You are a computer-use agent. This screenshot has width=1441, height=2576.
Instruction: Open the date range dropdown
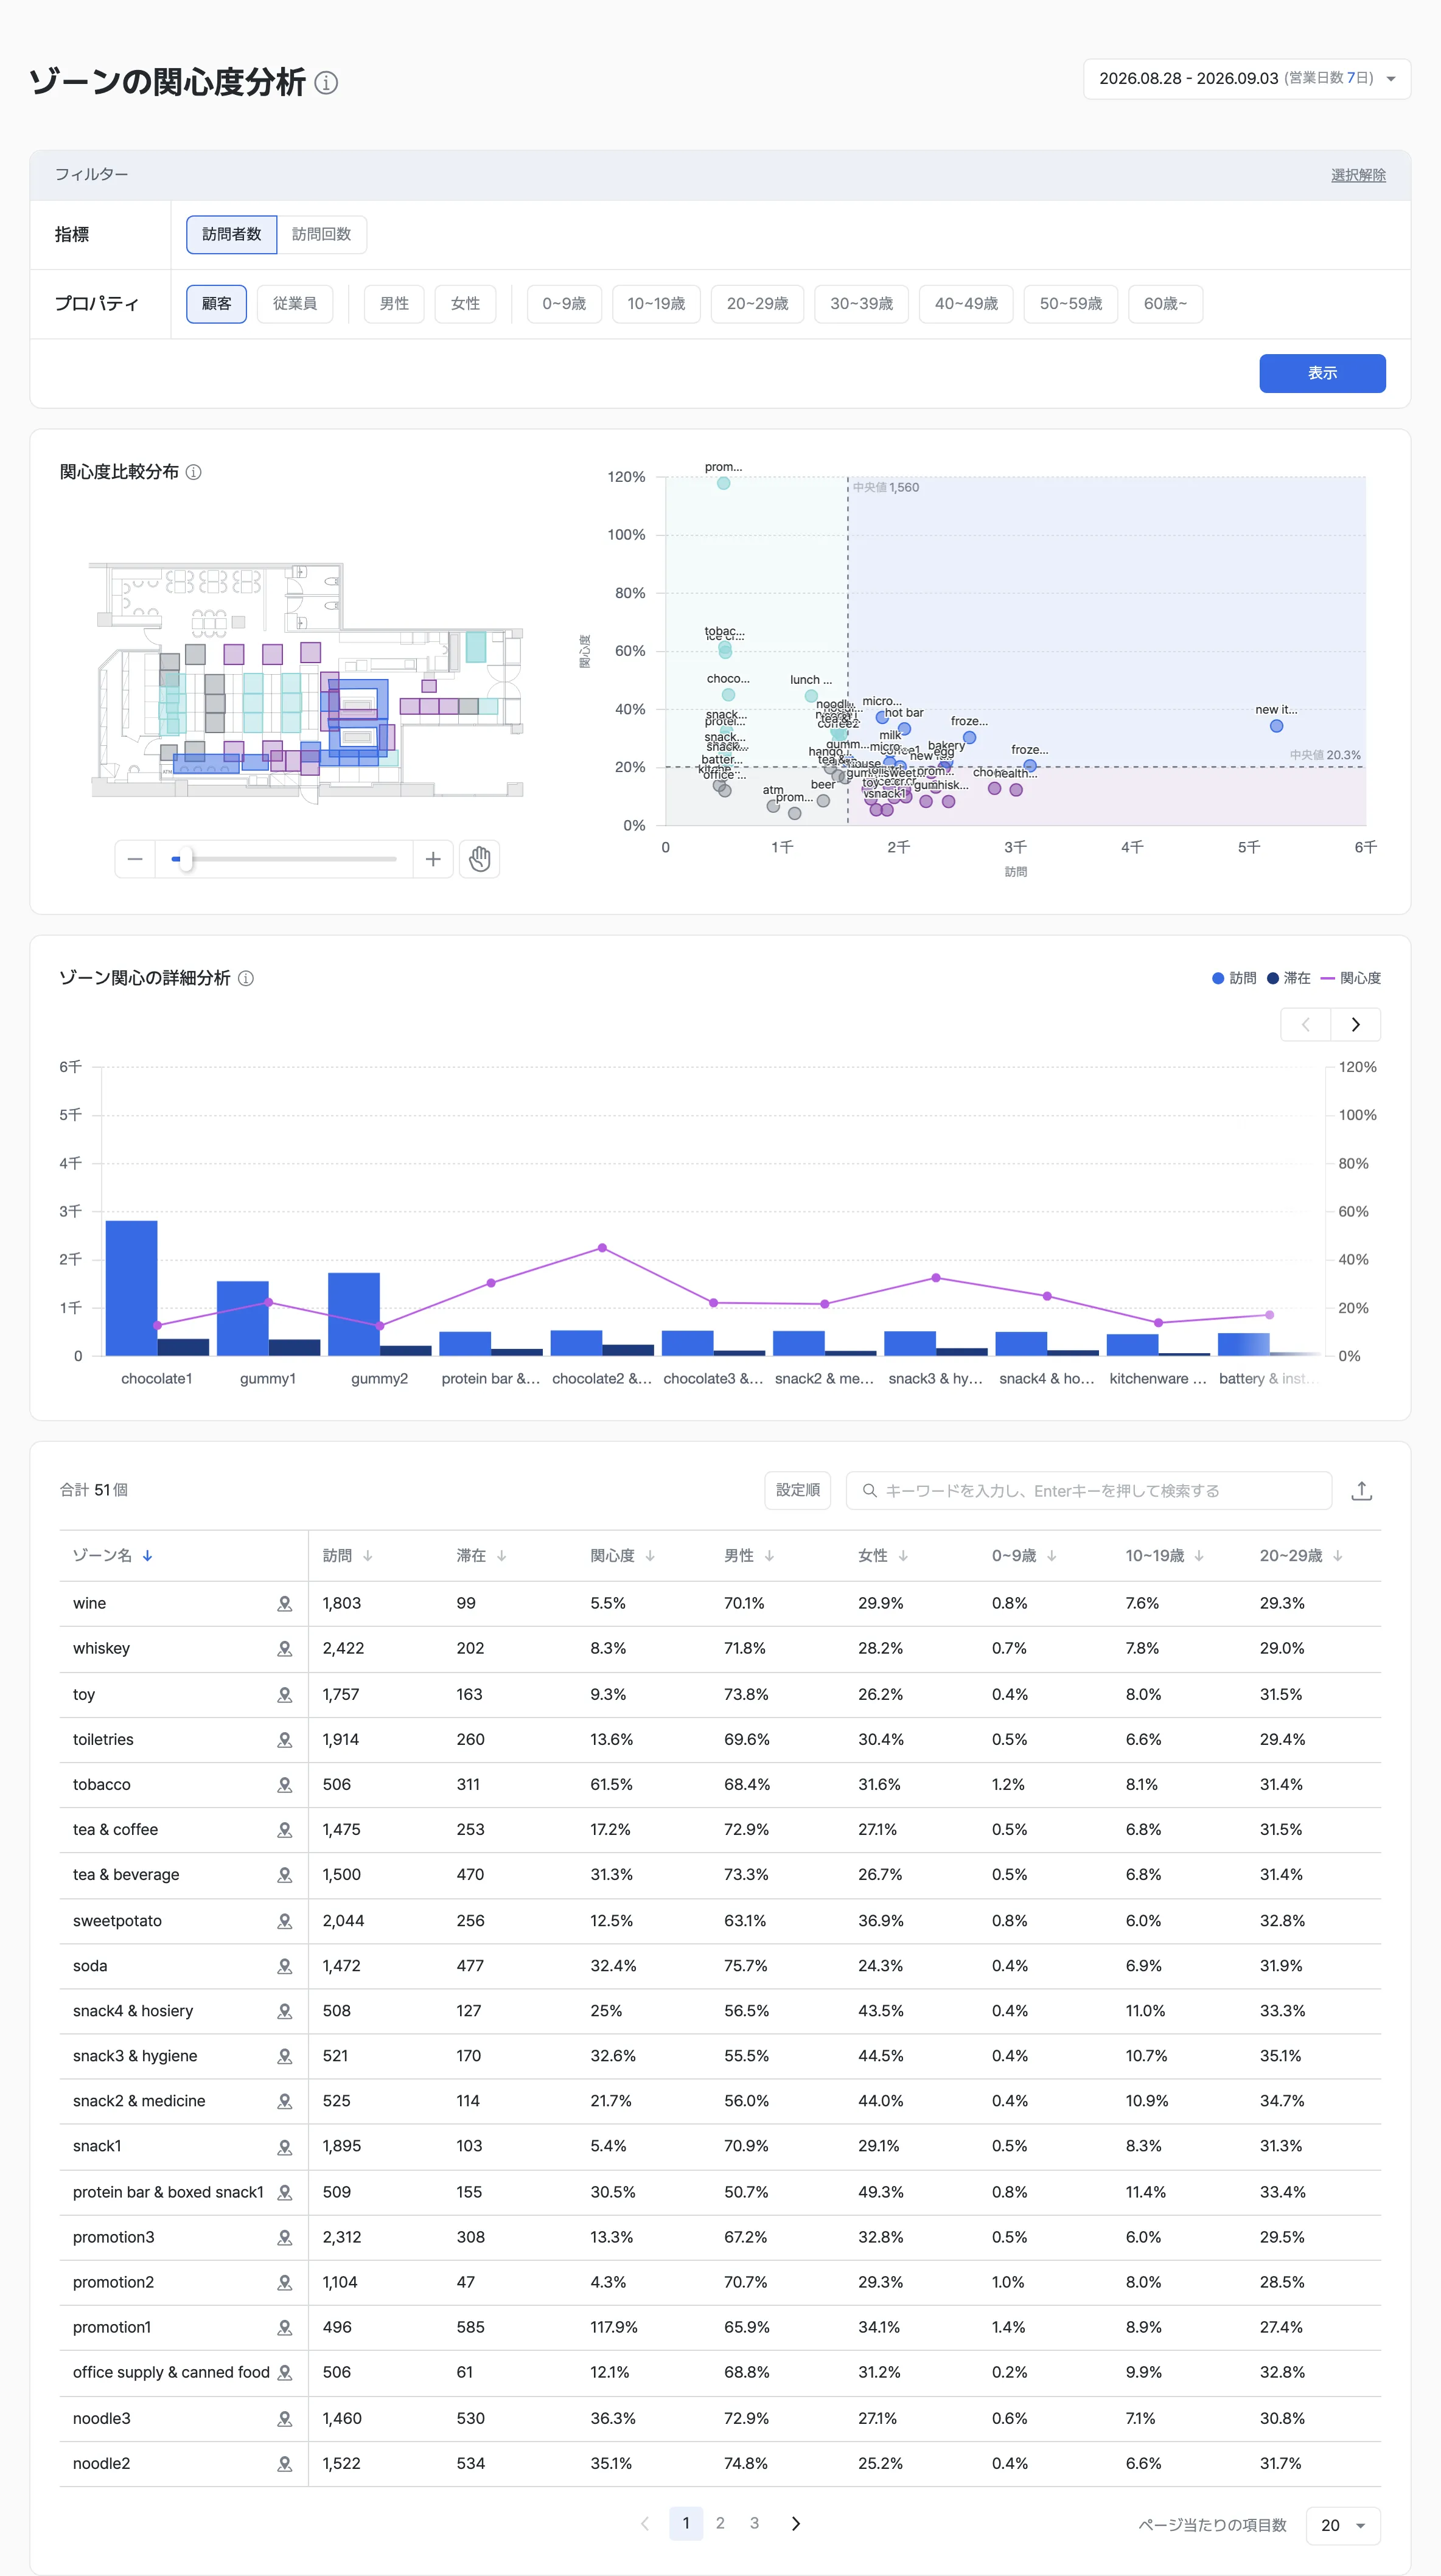(x=1247, y=79)
